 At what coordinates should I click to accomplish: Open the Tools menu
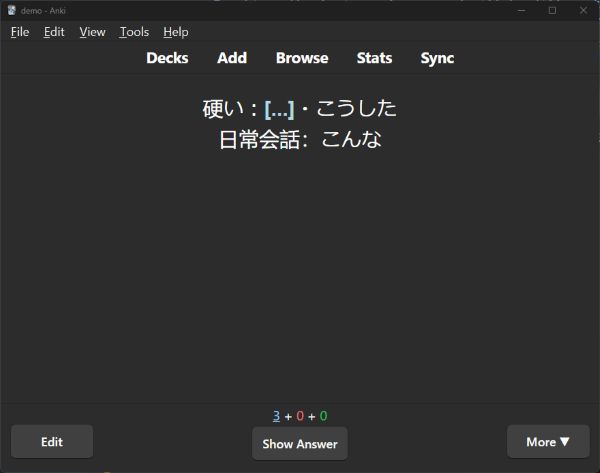pyautogui.click(x=134, y=32)
